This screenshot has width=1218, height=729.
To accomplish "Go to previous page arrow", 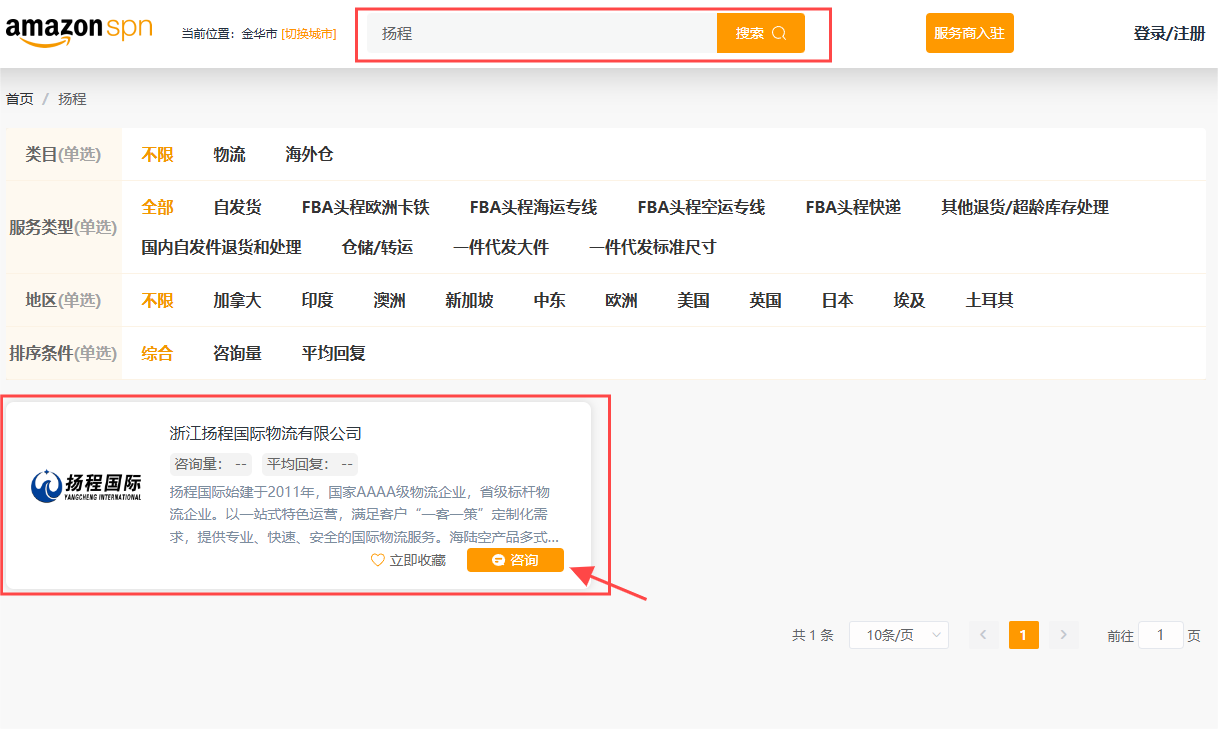I will point(983,635).
